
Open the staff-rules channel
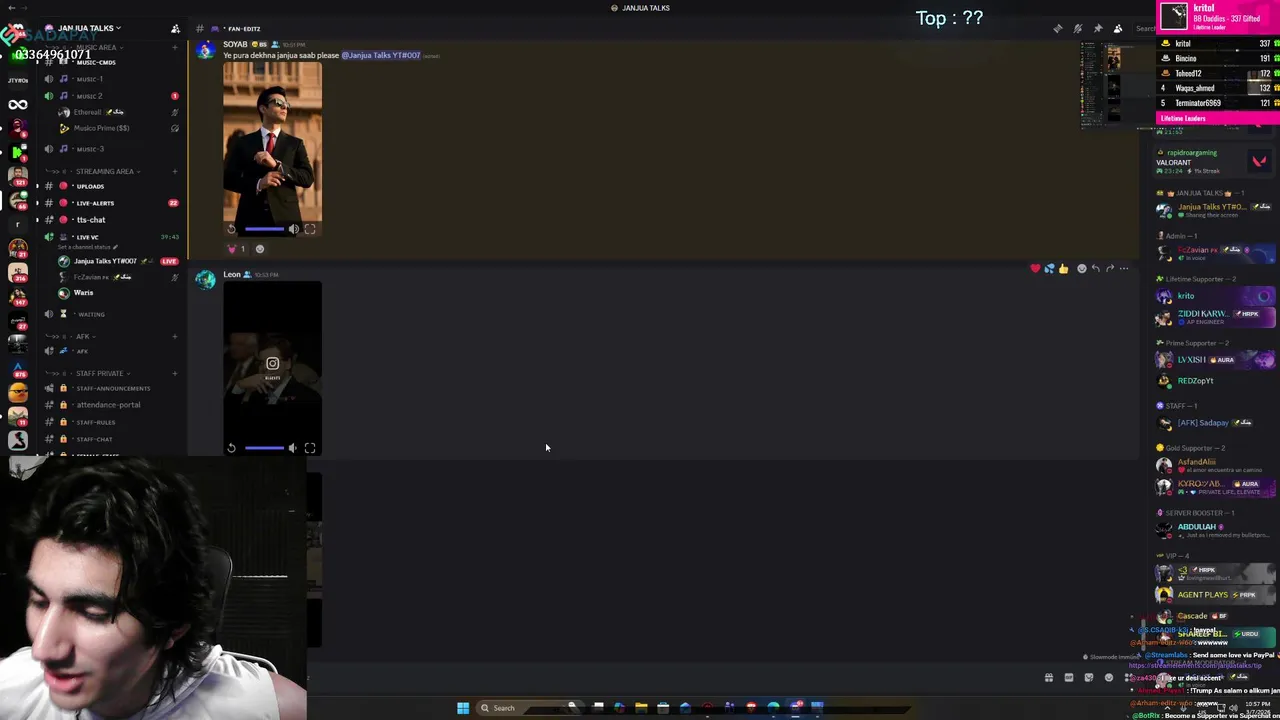(x=110, y=422)
